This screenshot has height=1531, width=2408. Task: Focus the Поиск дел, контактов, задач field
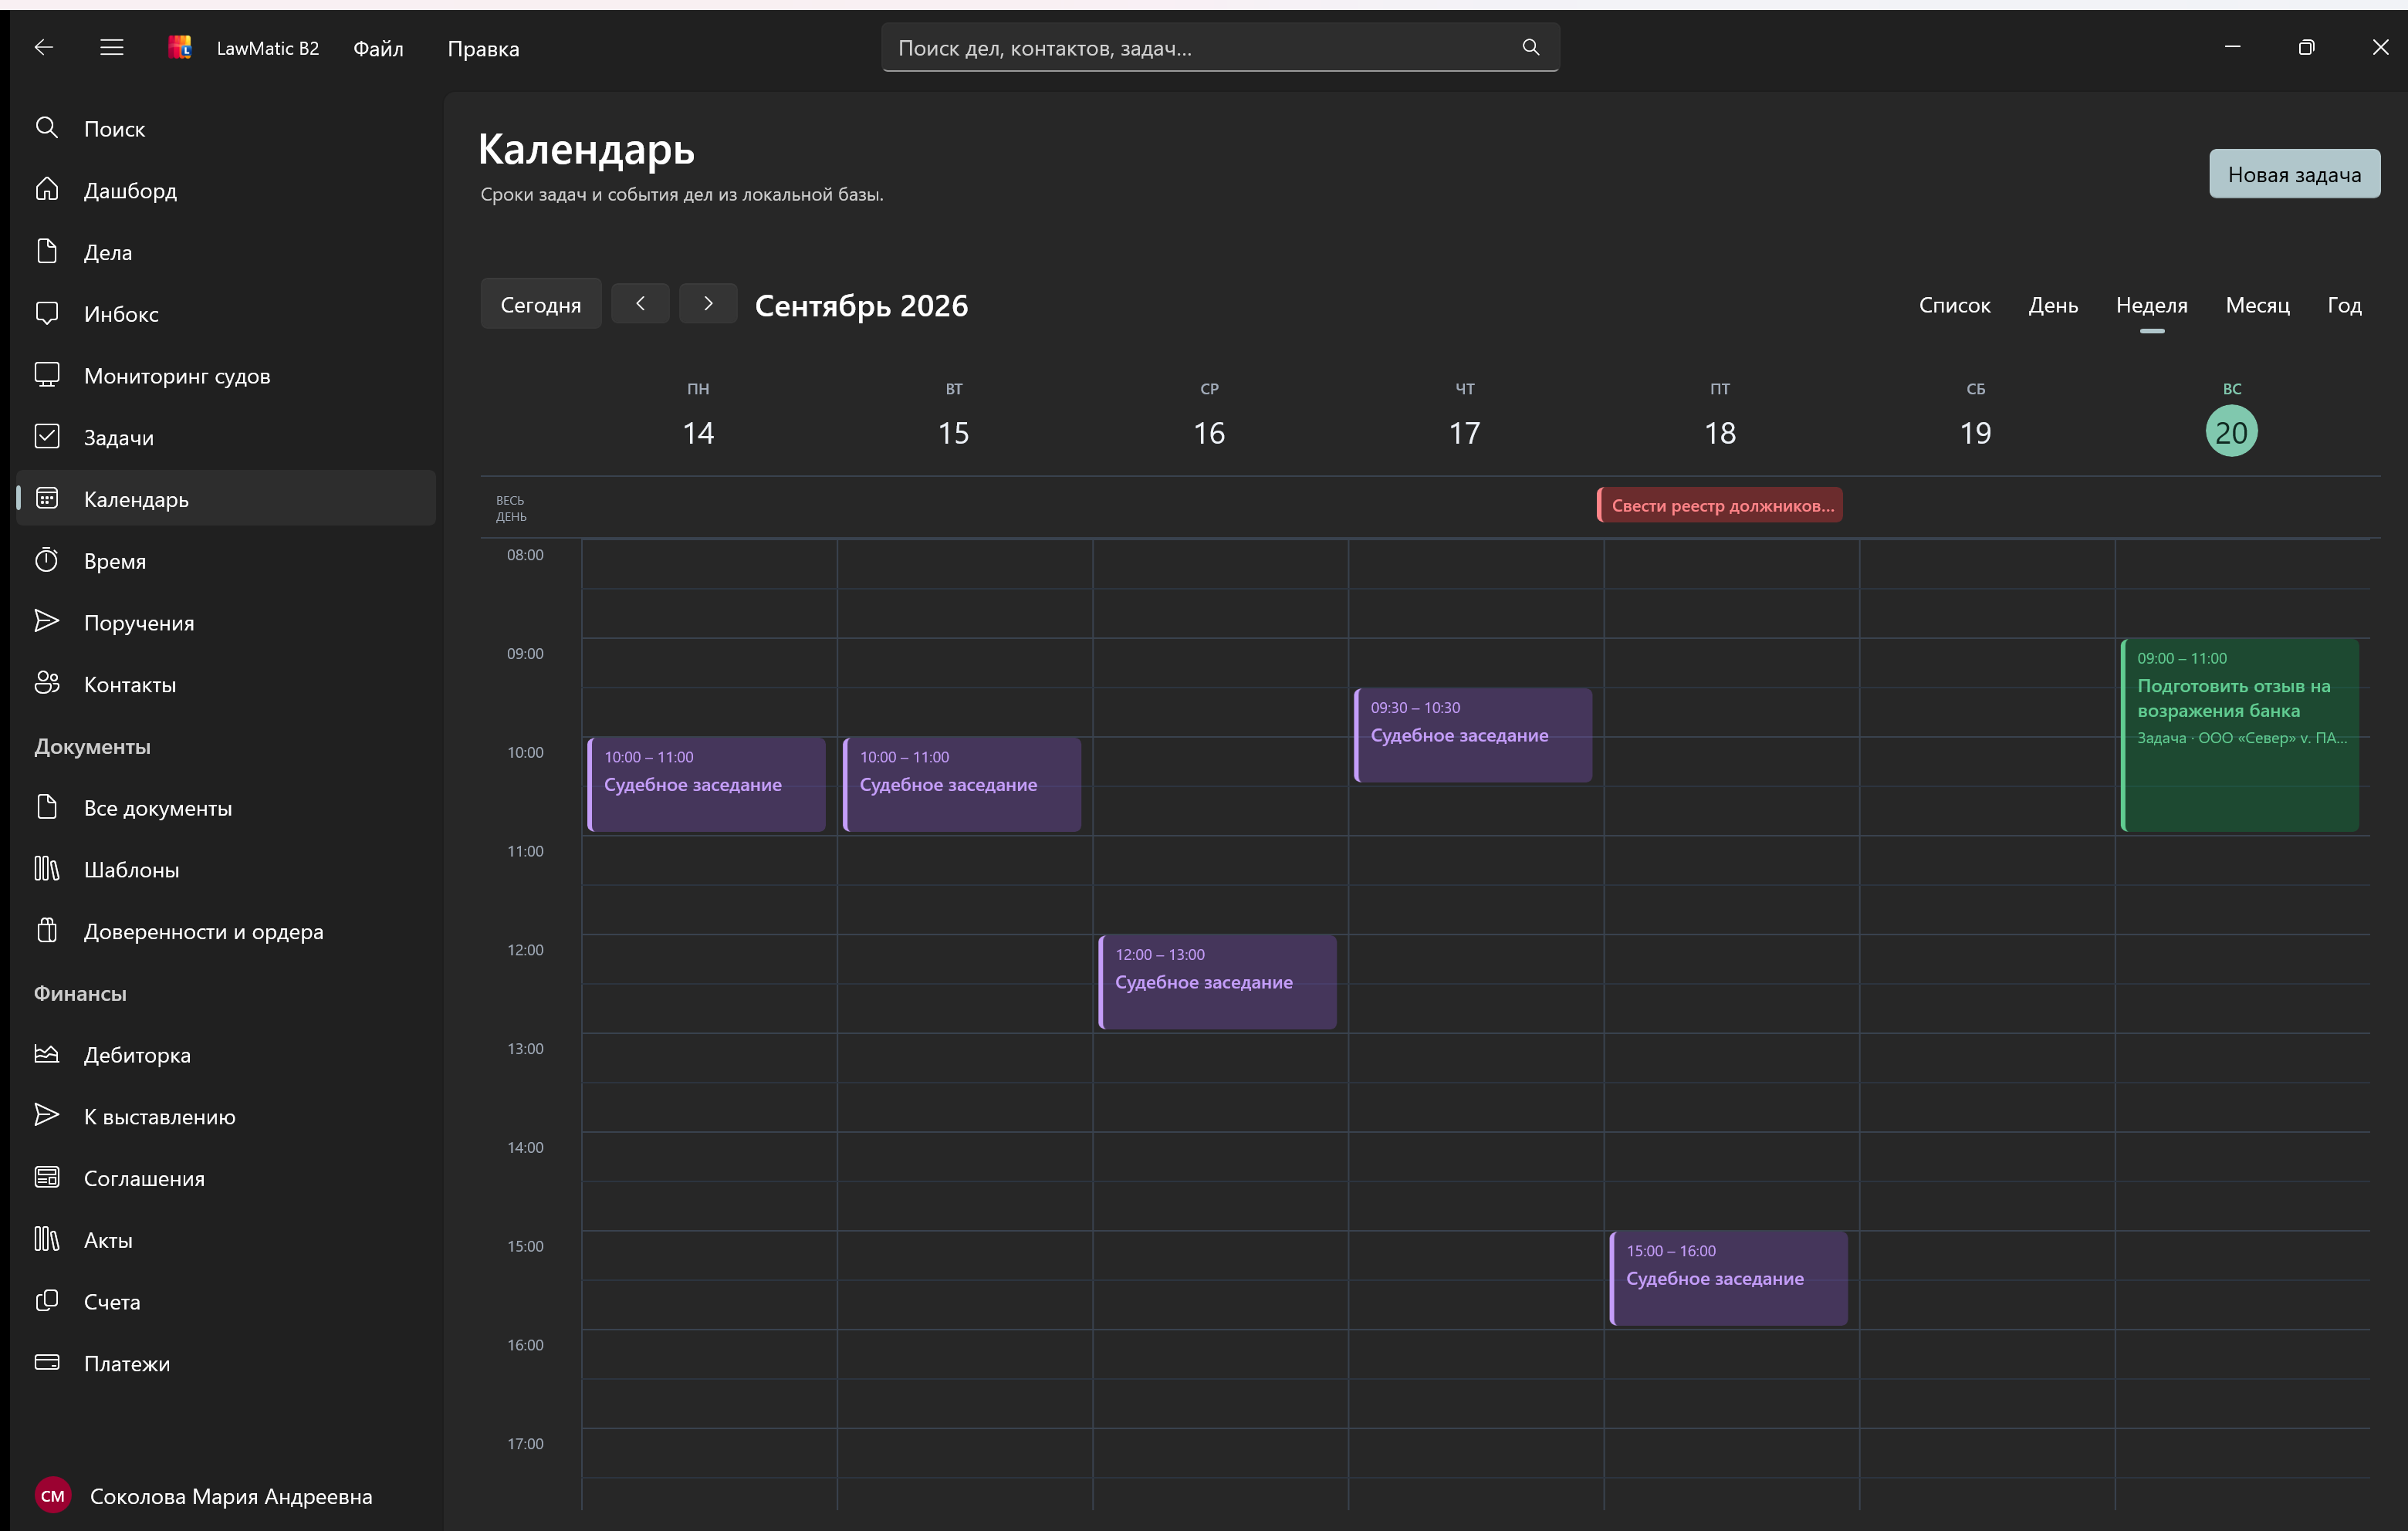[1220, 48]
